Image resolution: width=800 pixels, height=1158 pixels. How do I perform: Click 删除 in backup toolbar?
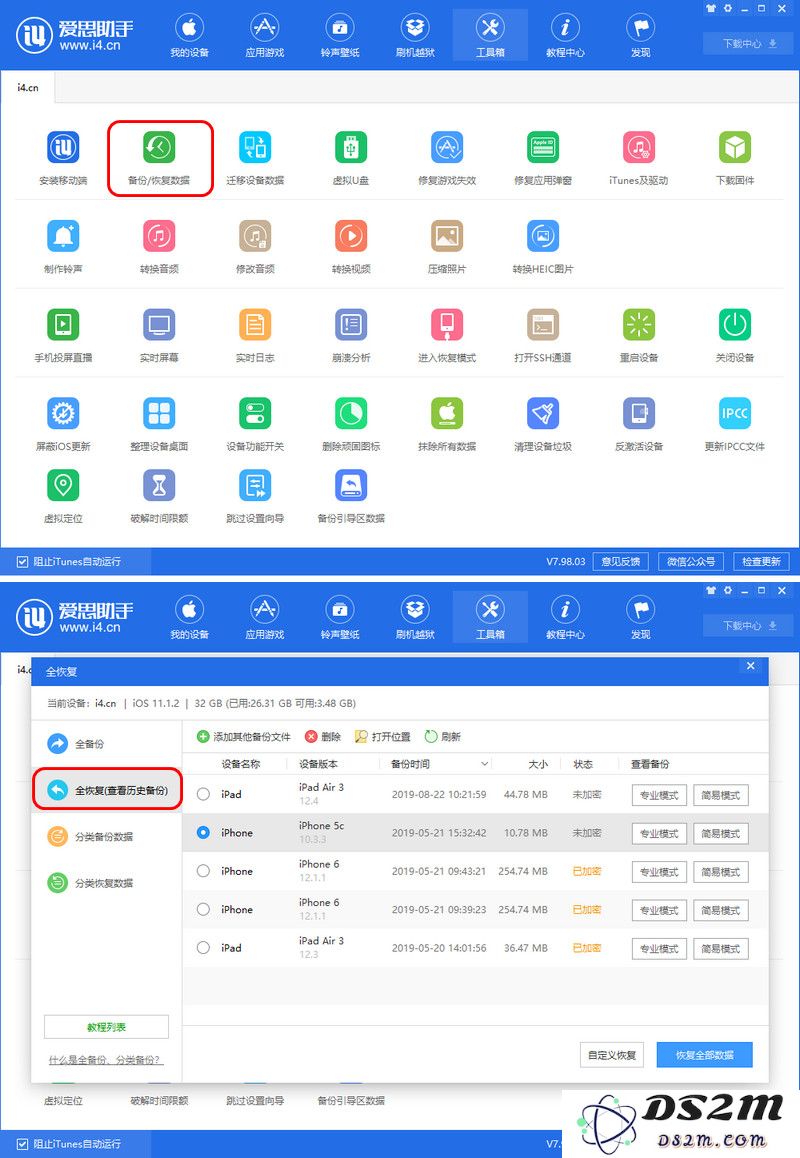pos(324,737)
